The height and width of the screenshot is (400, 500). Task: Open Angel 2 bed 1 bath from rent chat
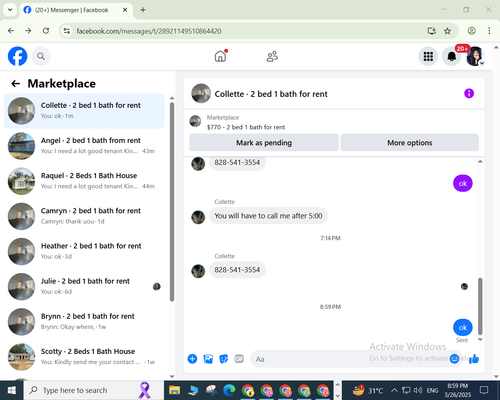click(84, 146)
